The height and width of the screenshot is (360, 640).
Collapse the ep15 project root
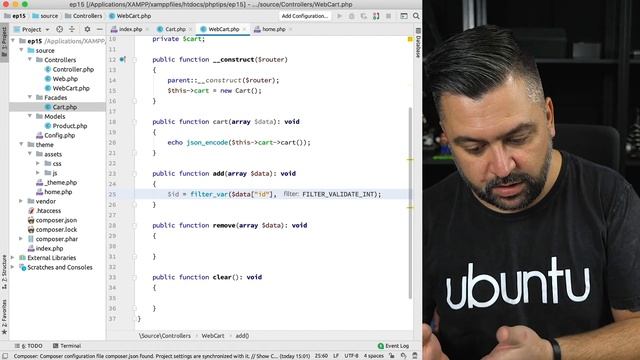(13, 41)
